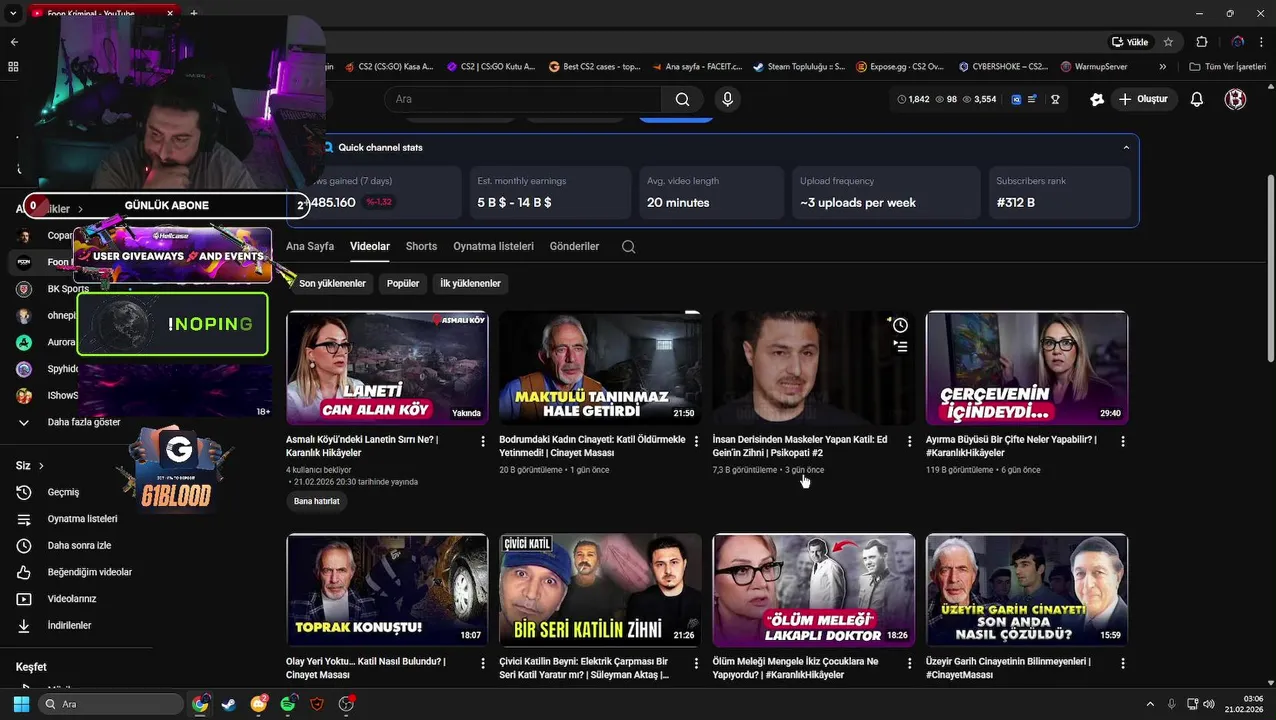The height and width of the screenshot is (720, 1276).
Task: Open Steam Topluluğu bookmark
Action: 799,67
